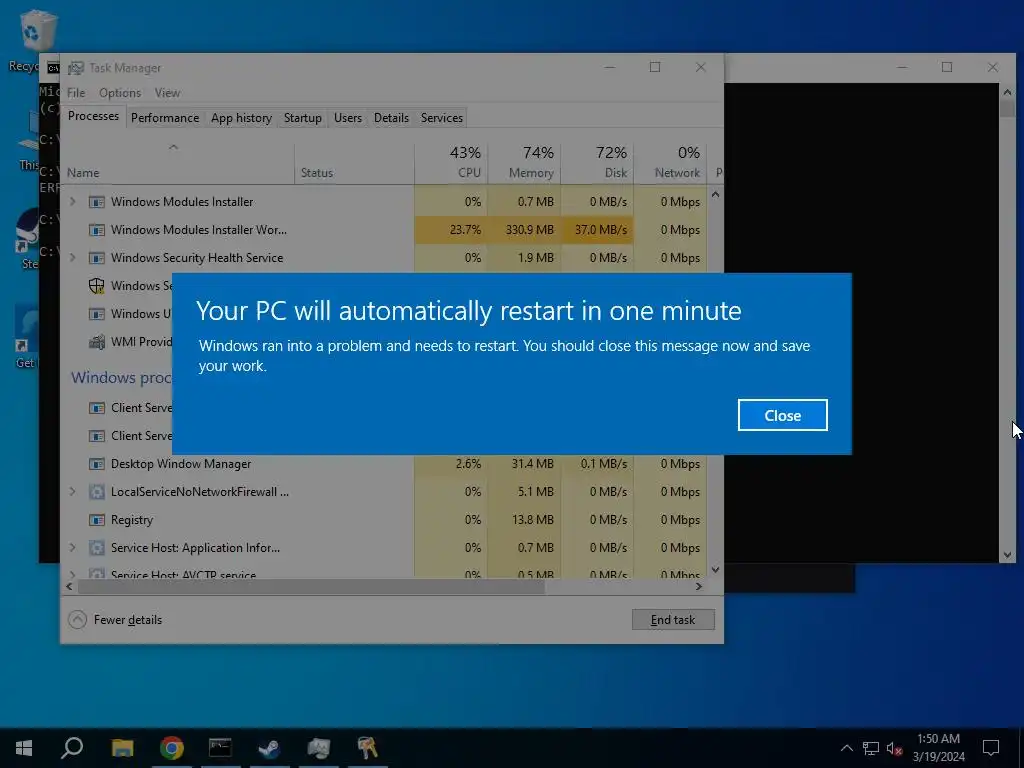
Task: Click the keys icon on taskbar
Action: [367, 748]
